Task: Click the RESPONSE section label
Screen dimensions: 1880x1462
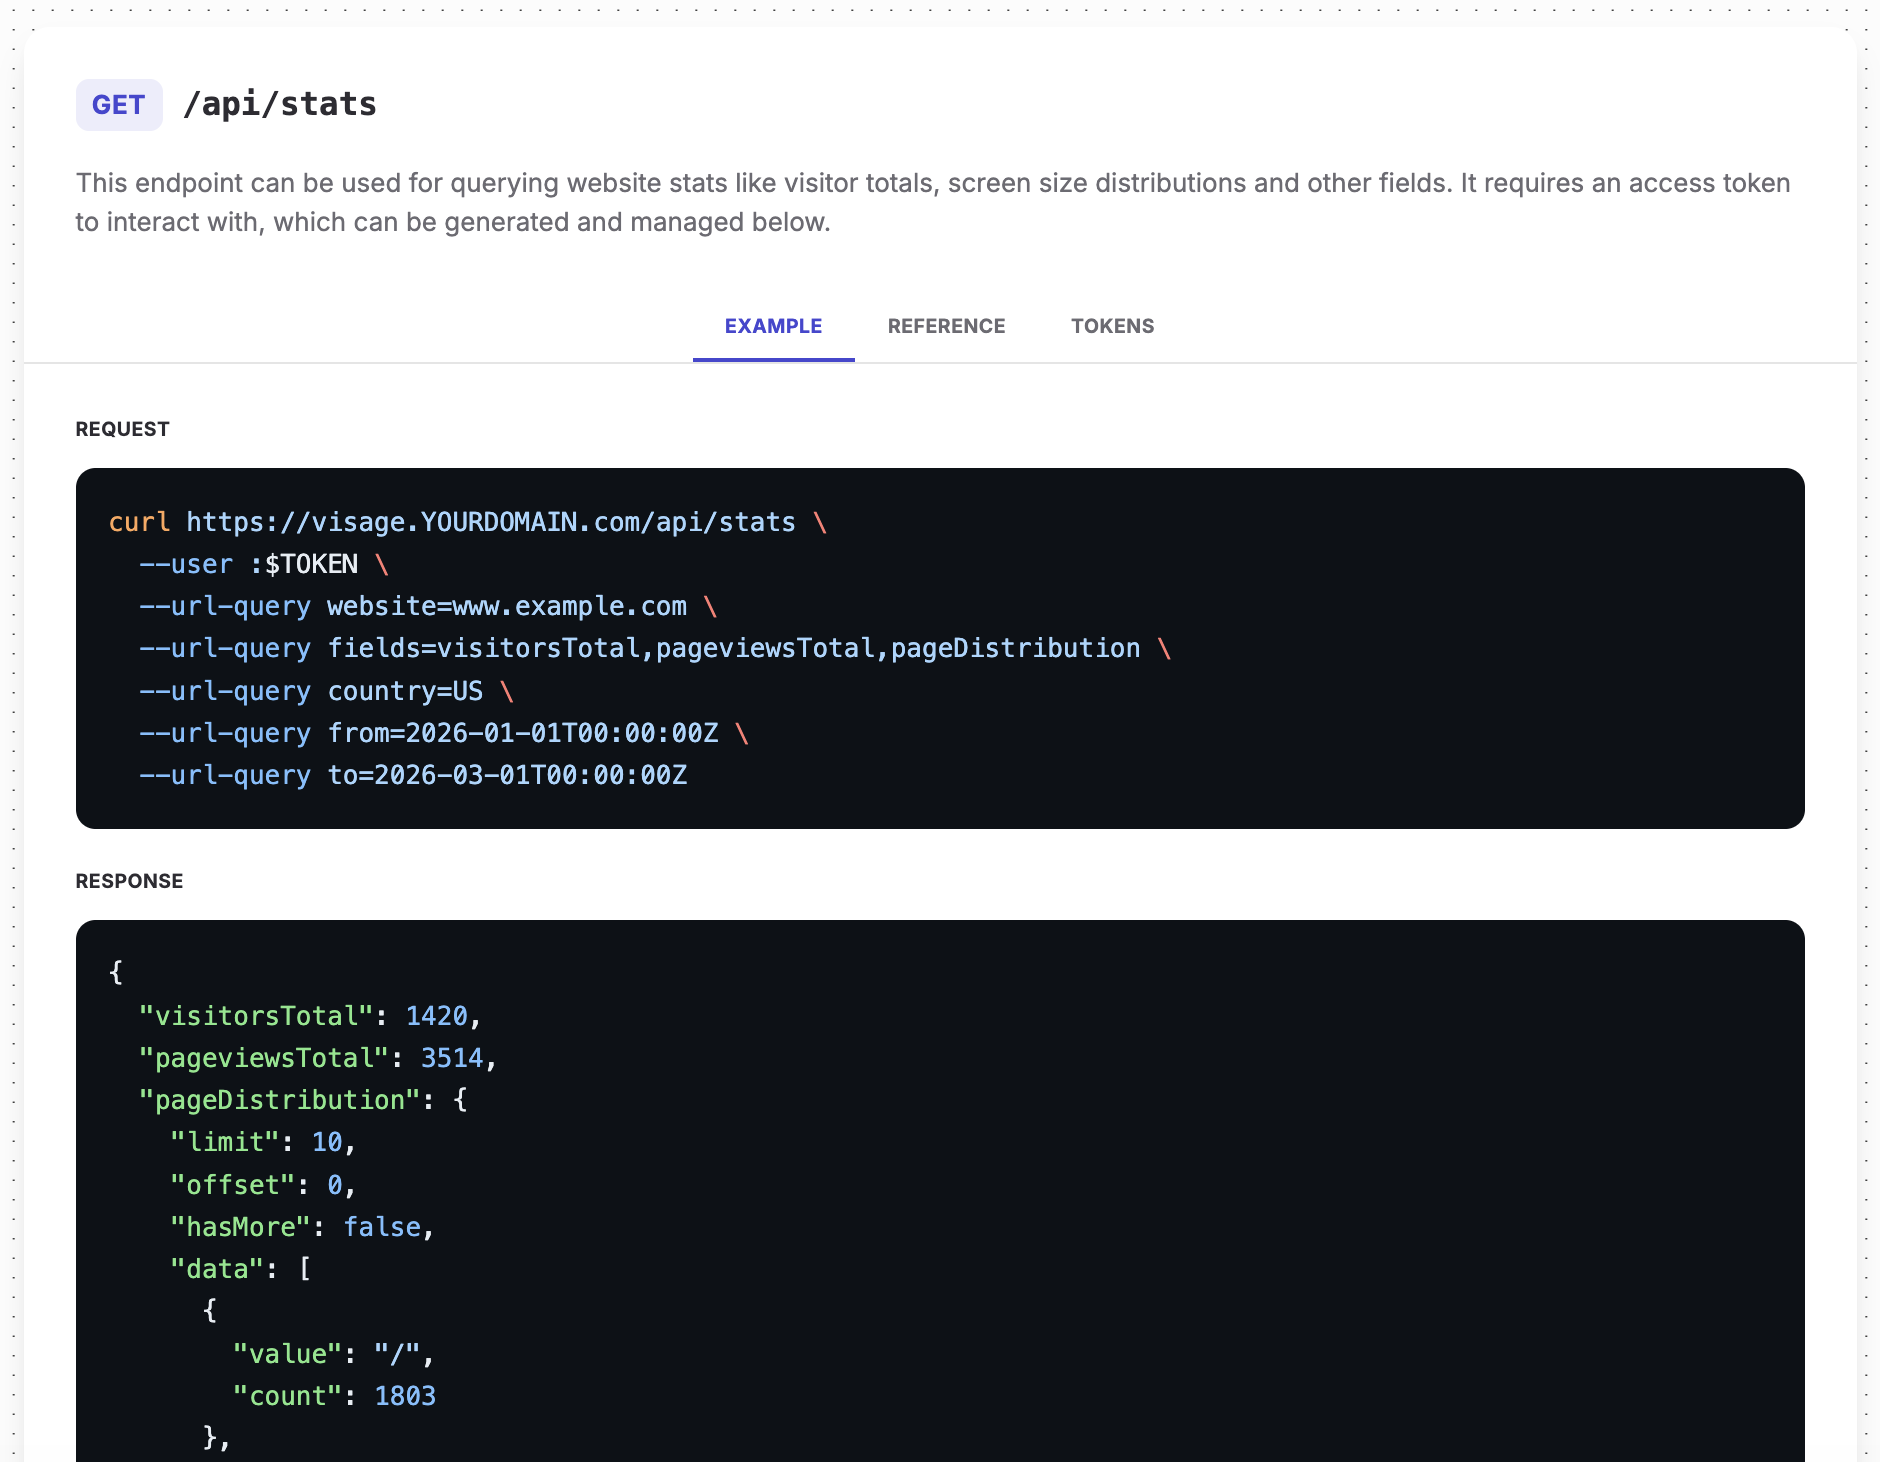Action: pyautogui.click(x=130, y=881)
